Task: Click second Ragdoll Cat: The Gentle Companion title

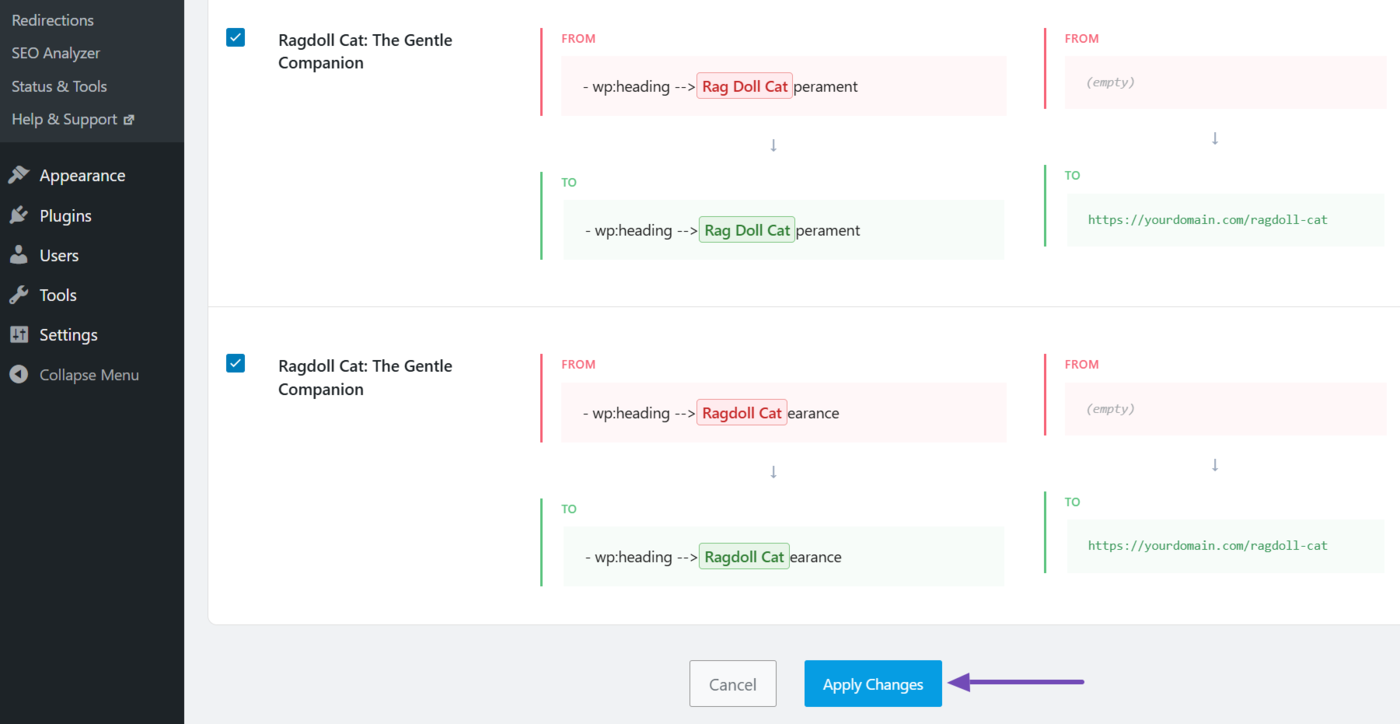Action: point(365,377)
